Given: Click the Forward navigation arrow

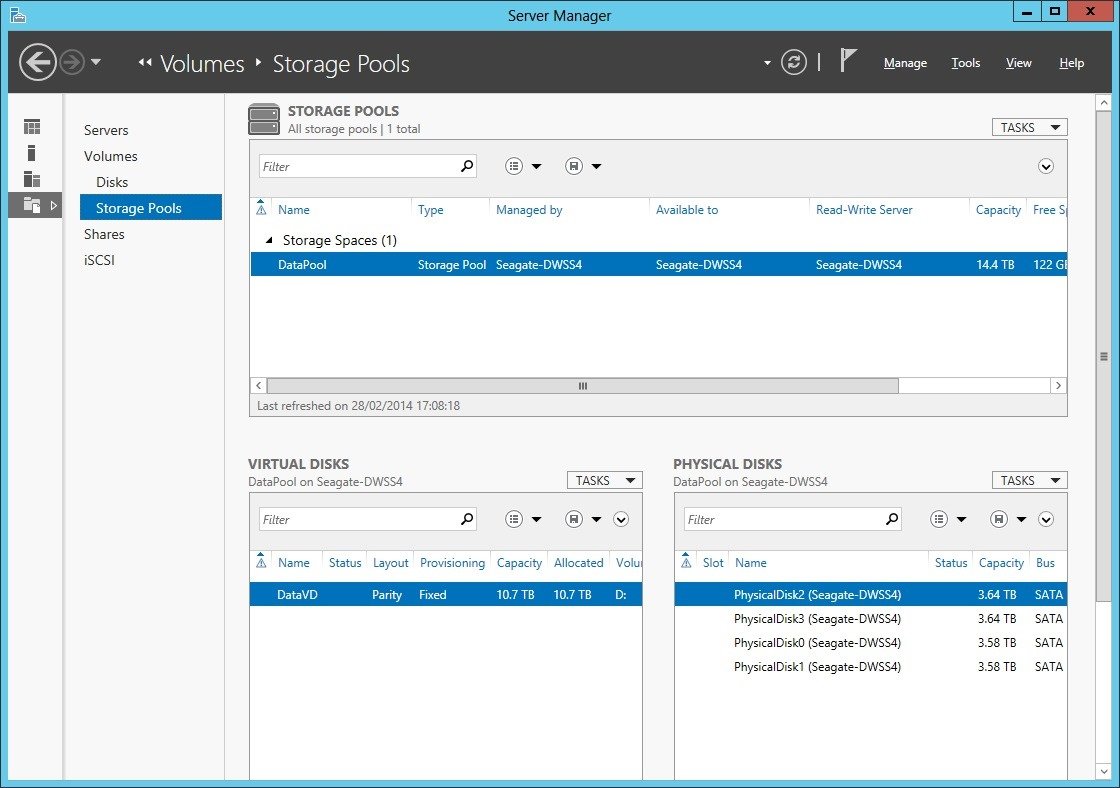Looking at the screenshot, I should 72,62.
